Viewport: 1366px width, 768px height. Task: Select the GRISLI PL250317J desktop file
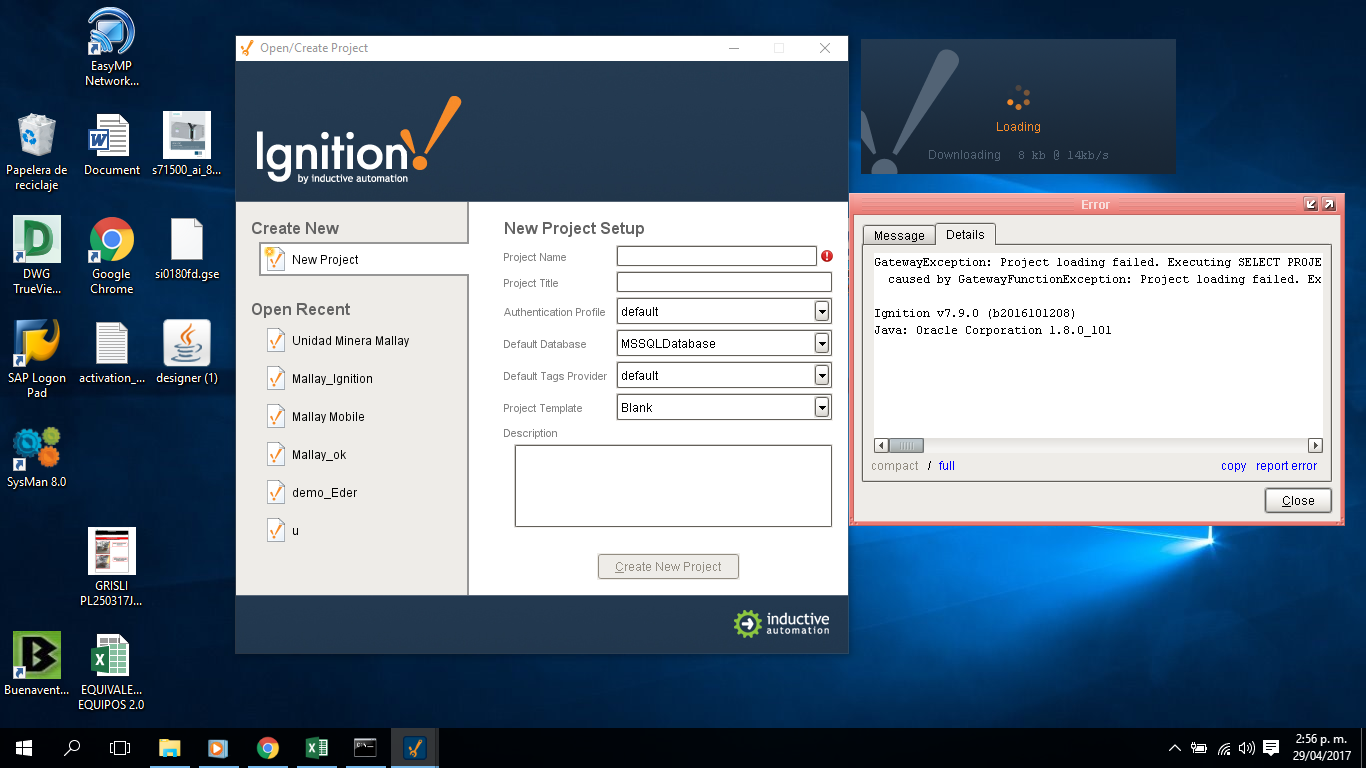[x=111, y=567]
